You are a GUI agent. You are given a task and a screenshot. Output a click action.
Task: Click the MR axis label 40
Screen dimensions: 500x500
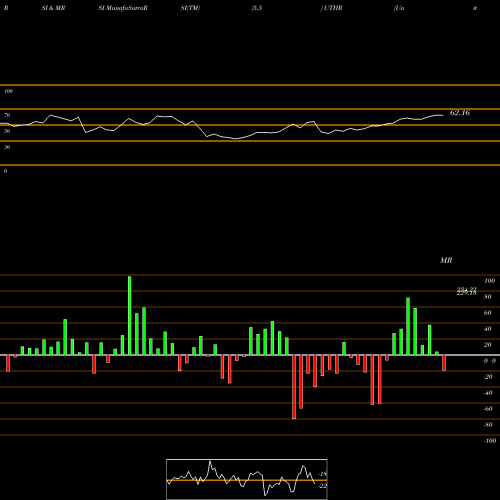point(488,329)
